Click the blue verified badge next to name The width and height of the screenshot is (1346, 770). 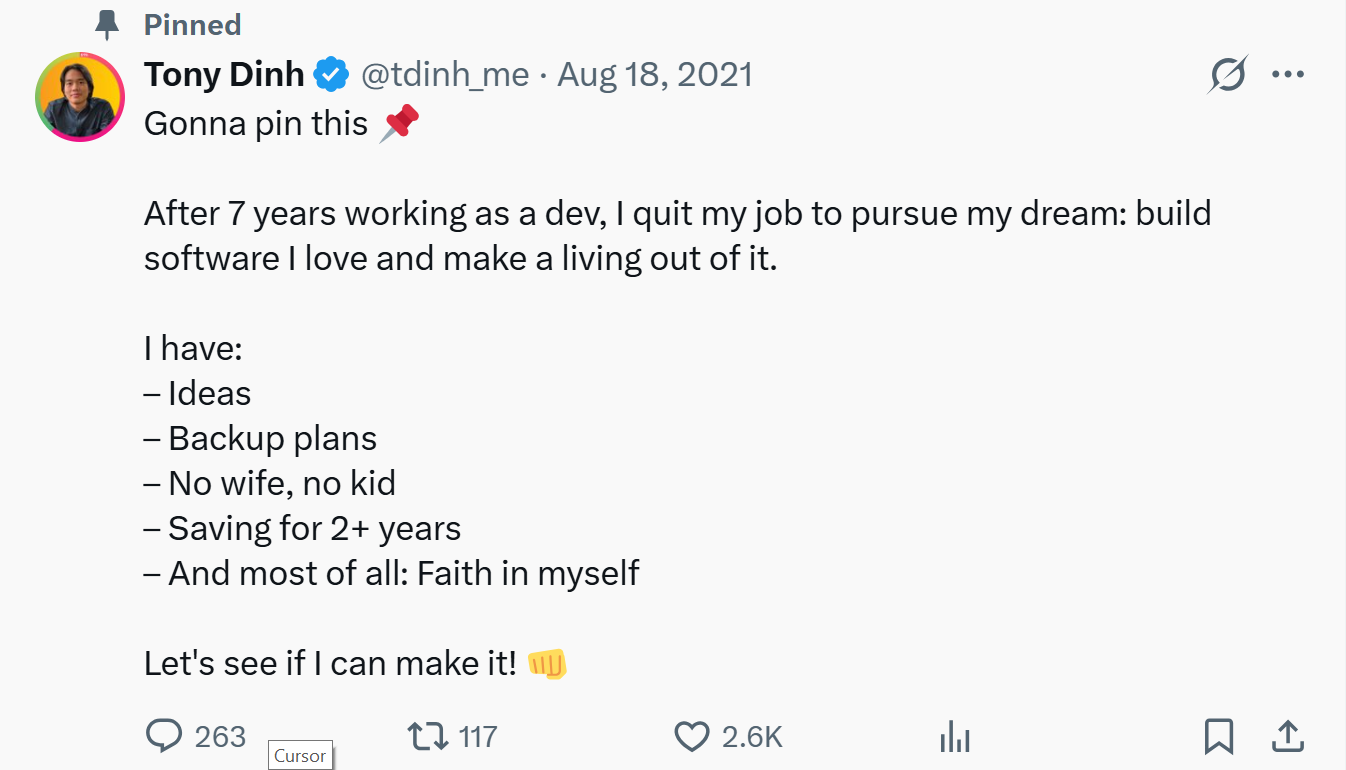(x=331, y=75)
